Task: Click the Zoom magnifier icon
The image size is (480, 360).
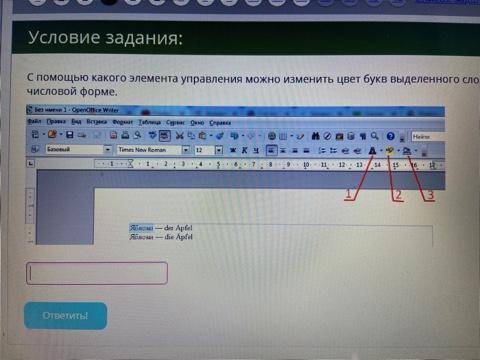Action: pos(375,136)
